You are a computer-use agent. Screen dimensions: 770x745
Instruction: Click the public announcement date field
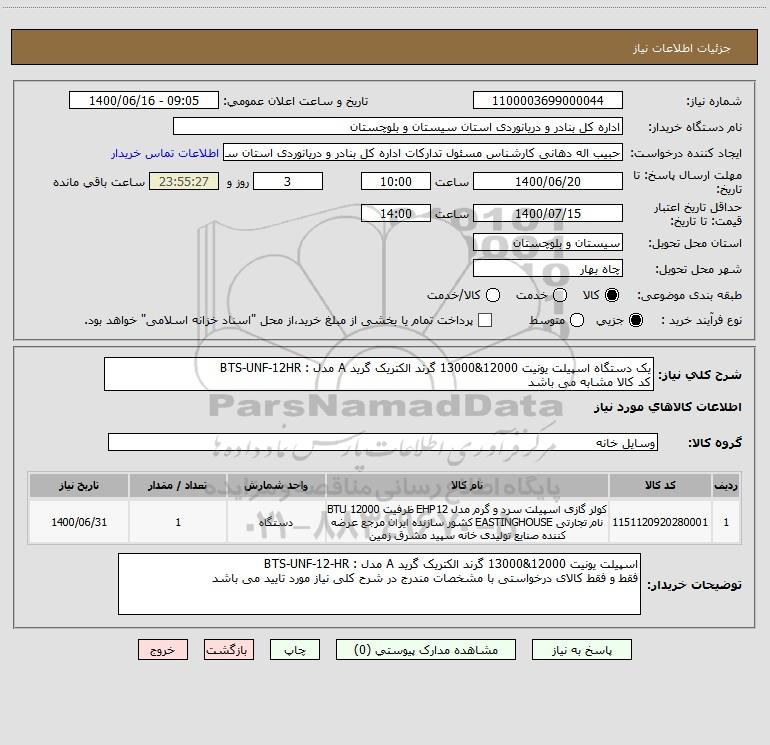click(144, 101)
